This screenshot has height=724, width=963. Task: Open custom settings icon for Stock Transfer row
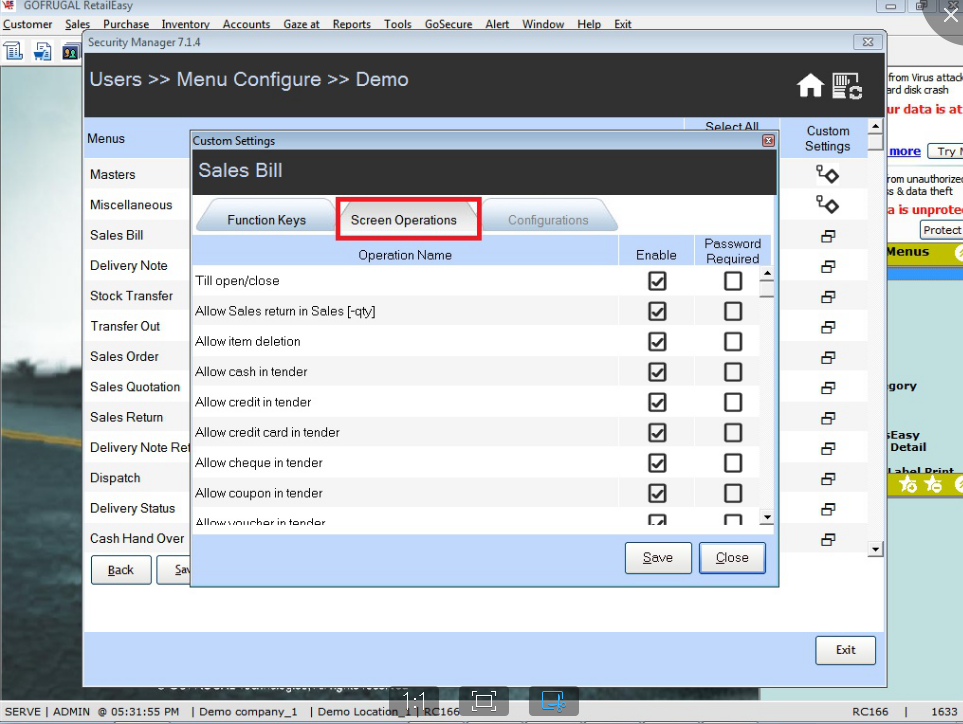(x=828, y=297)
